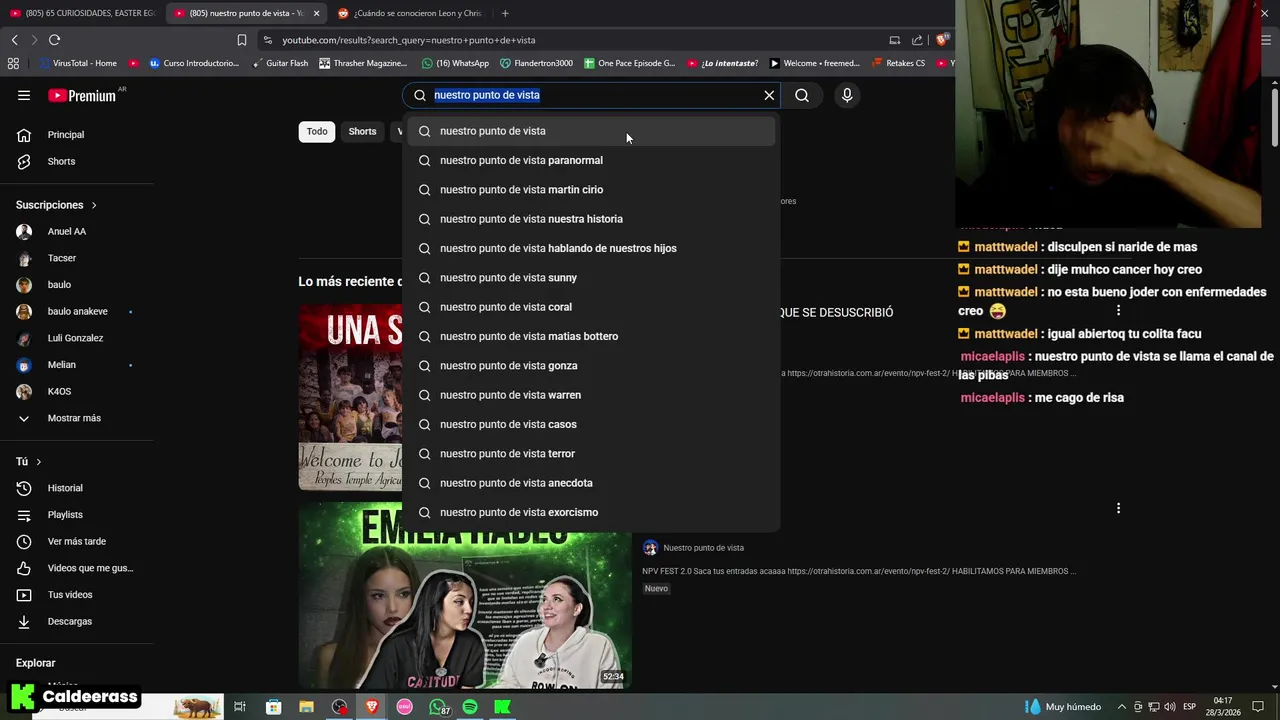Bookmark this page with the bookmark icon
The image size is (1280, 720).
[x=242, y=40]
